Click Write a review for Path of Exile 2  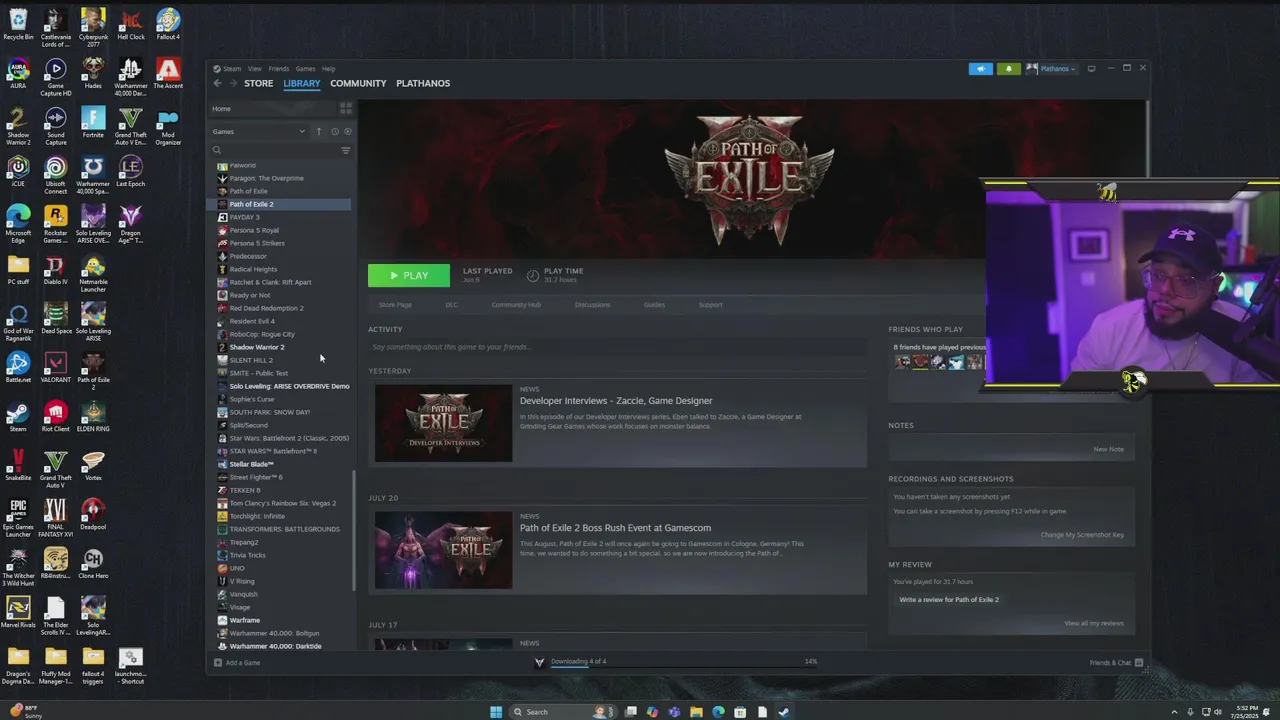click(949, 600)
